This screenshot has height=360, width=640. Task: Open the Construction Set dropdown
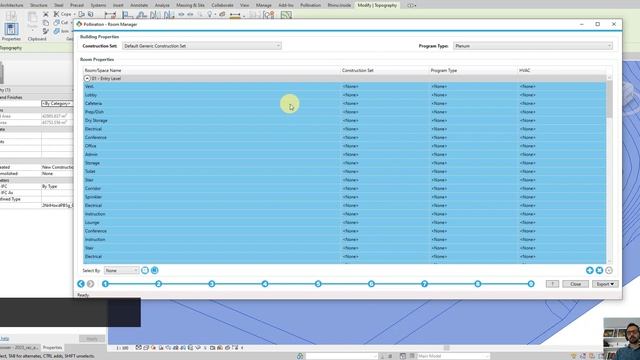click(x=202, y=46)
